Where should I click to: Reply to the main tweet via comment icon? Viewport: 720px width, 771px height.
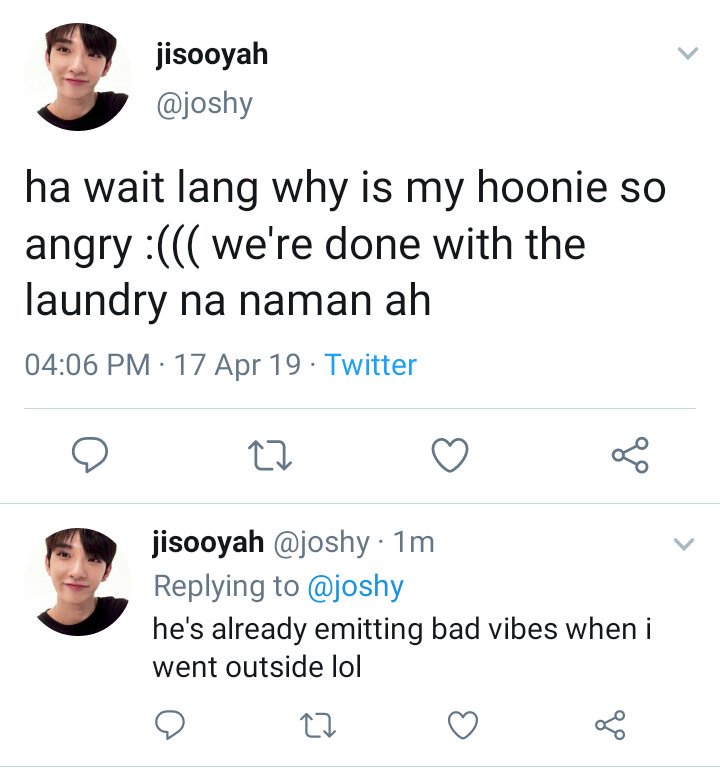point(90,455)
